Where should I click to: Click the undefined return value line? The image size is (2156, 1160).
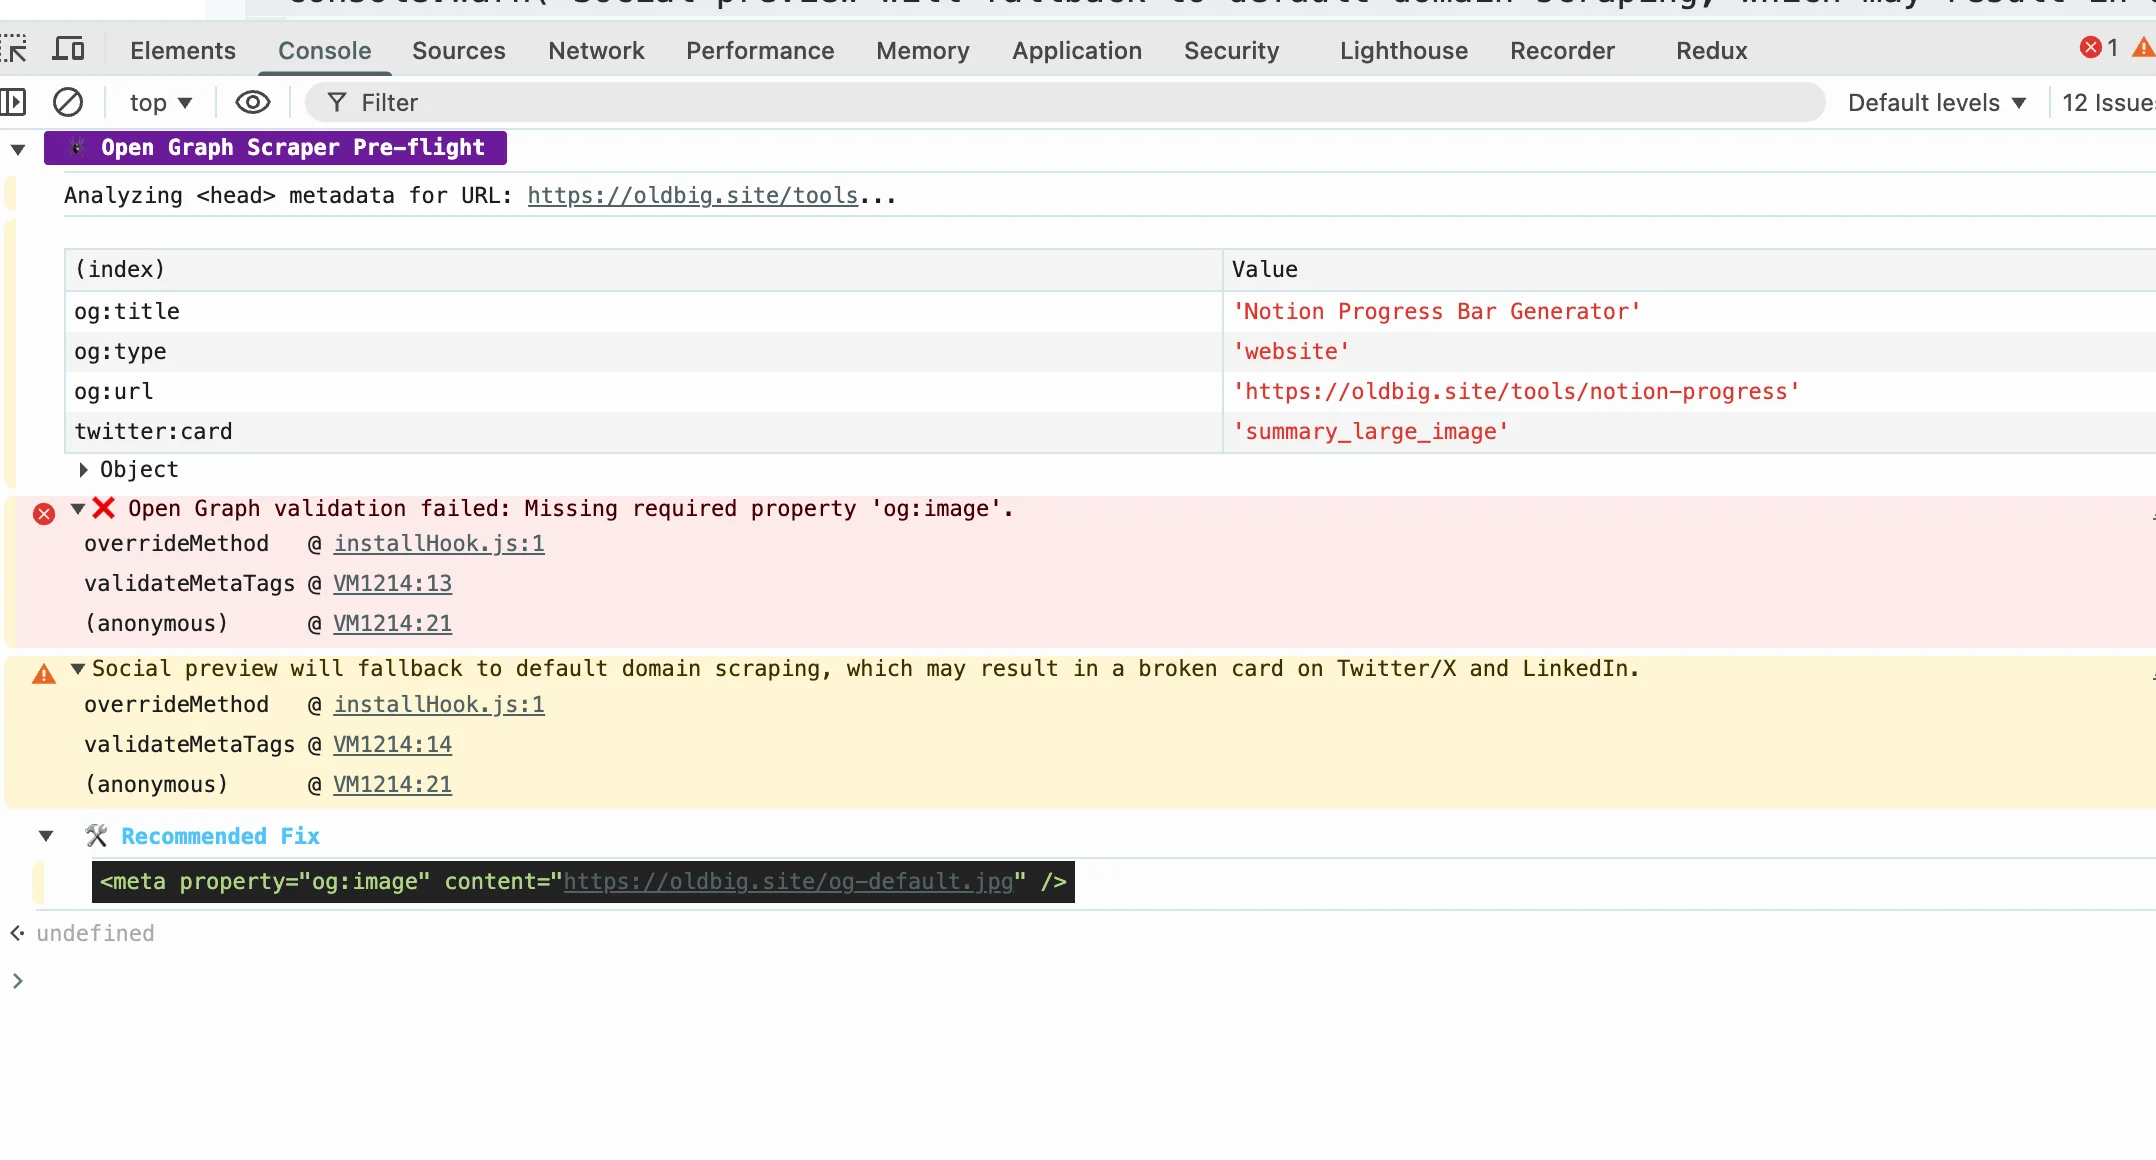[95, 933]
